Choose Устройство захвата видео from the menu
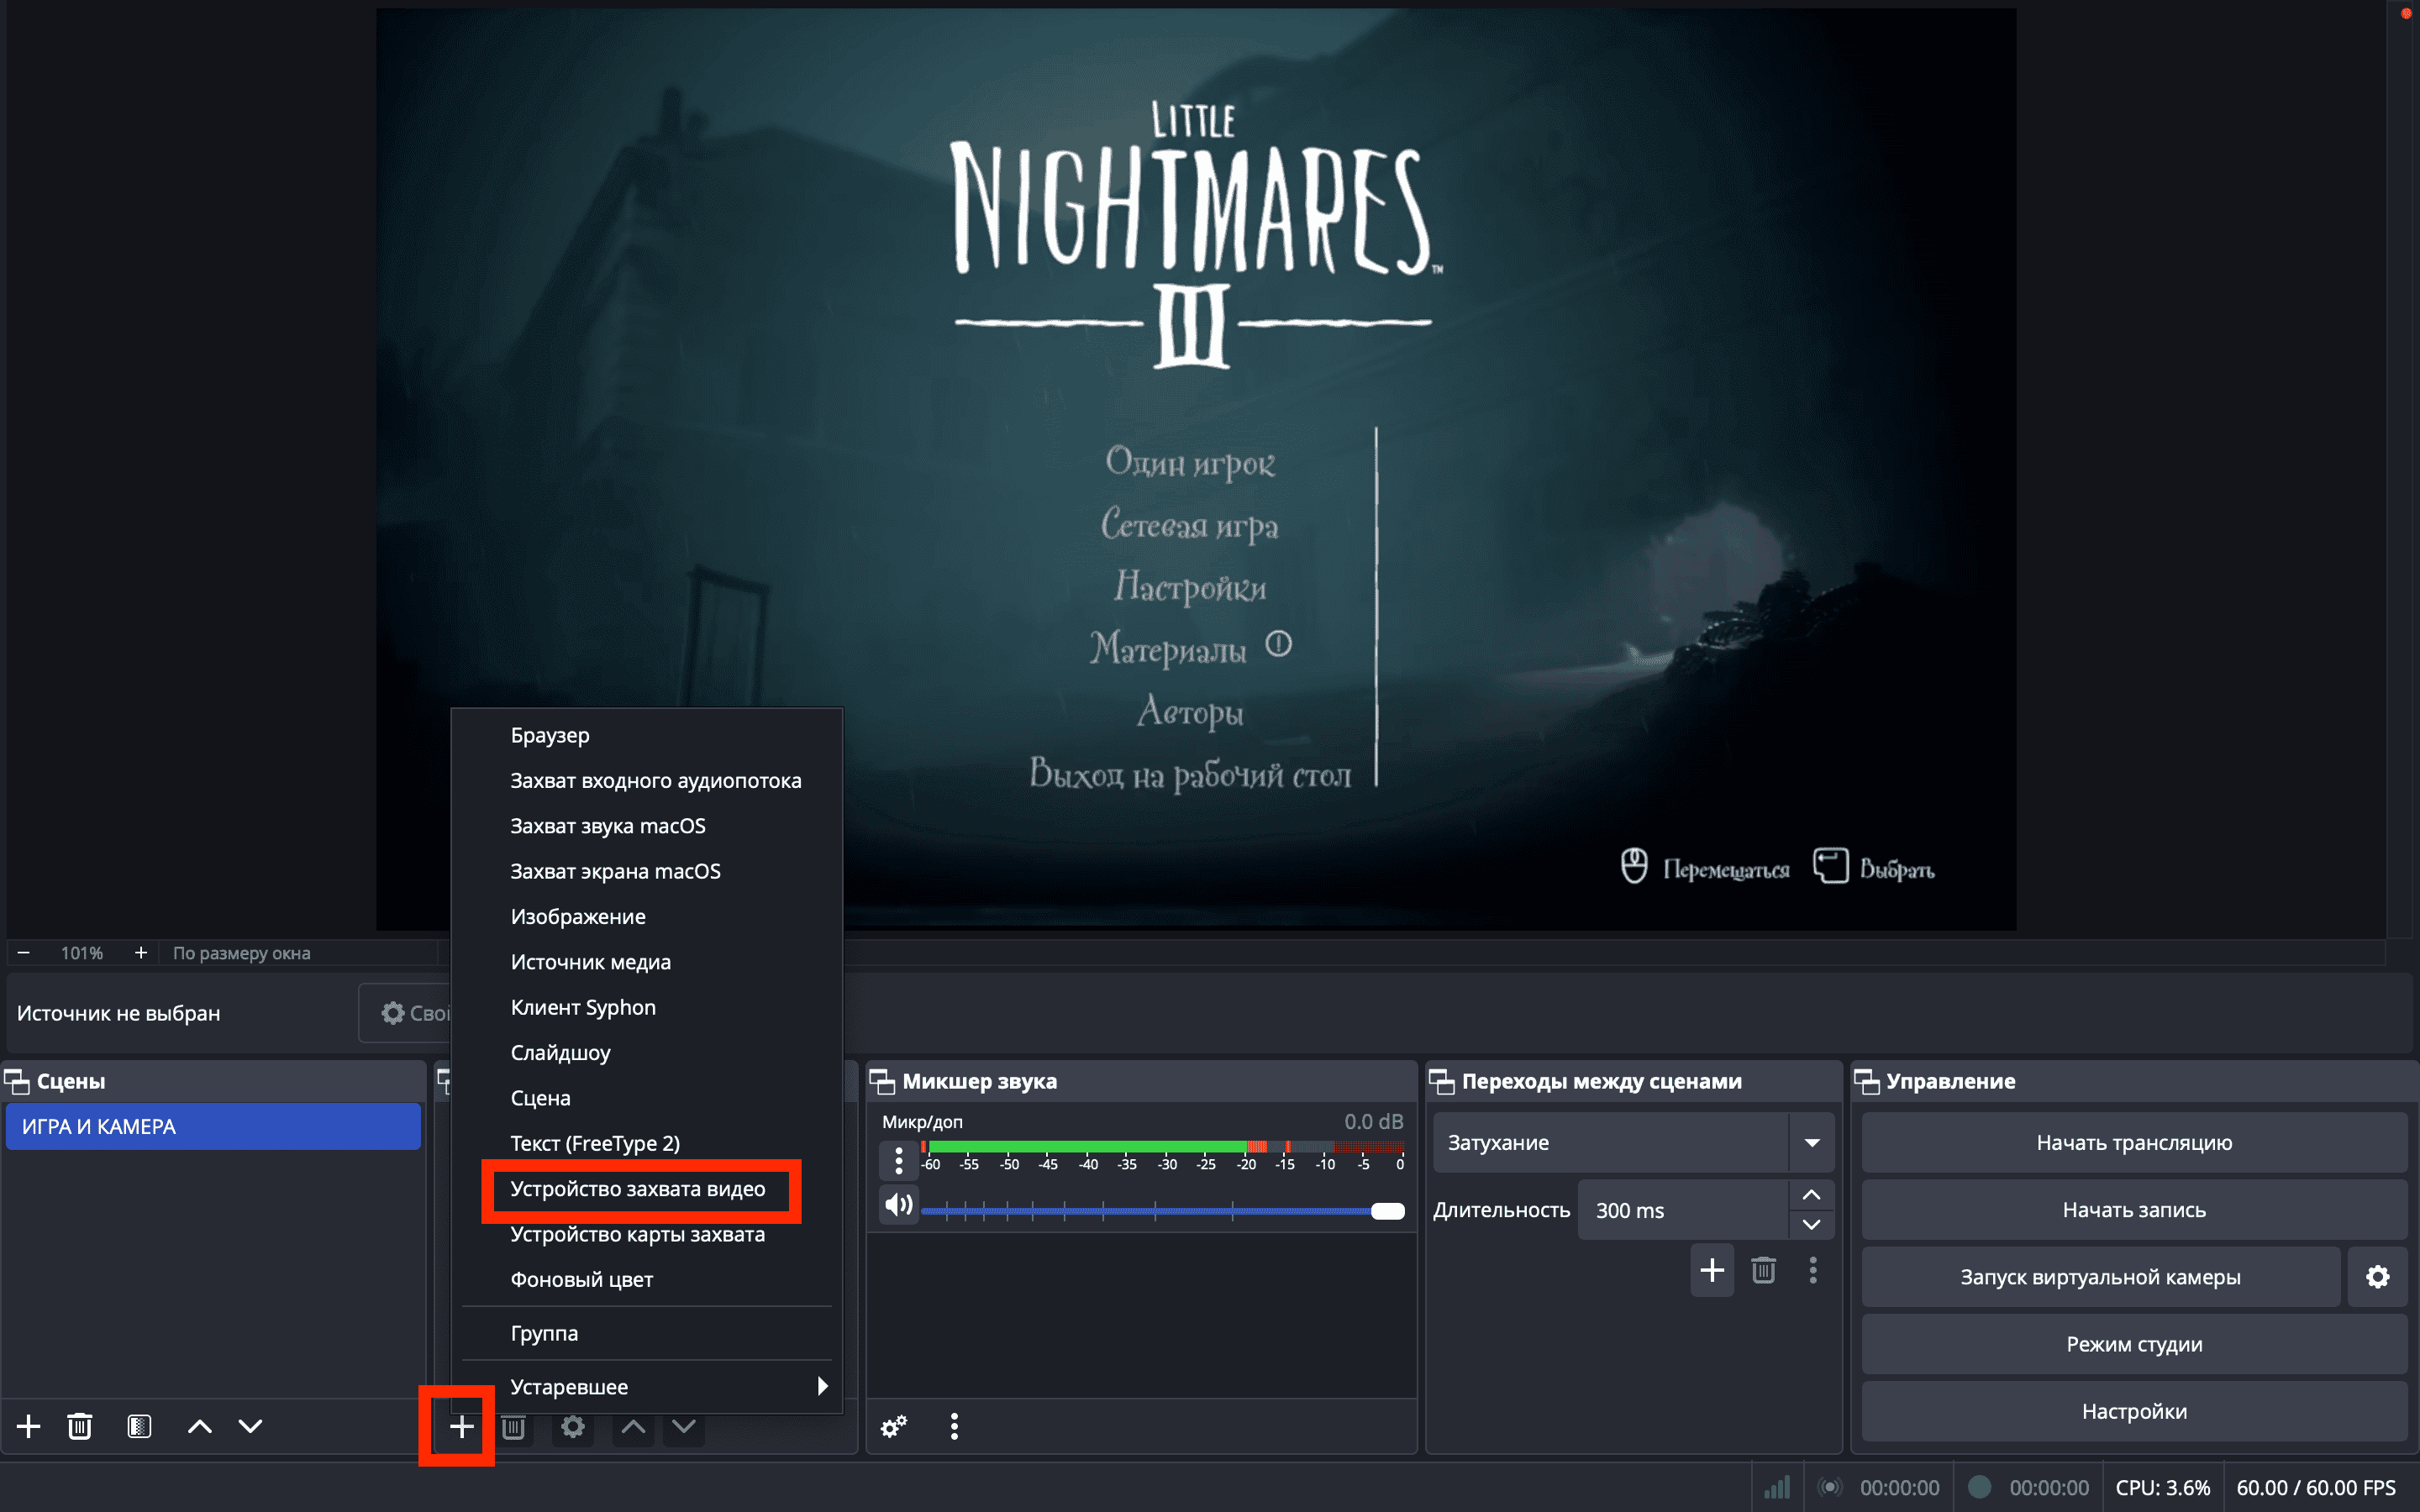 point(638,1189)
